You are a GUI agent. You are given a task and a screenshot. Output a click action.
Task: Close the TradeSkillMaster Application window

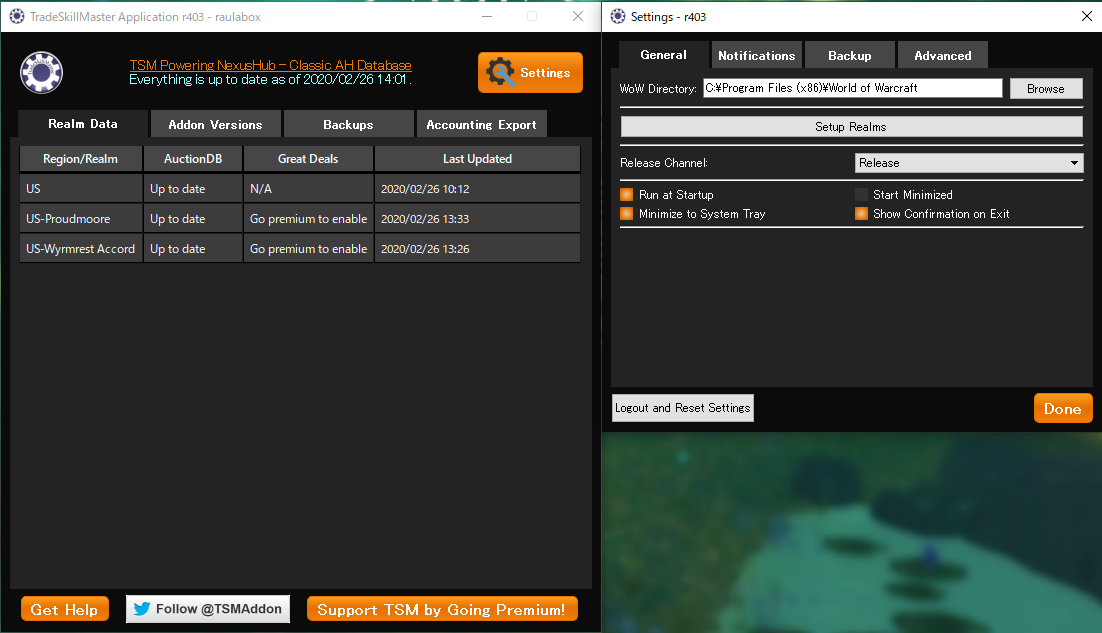[578, 16]
